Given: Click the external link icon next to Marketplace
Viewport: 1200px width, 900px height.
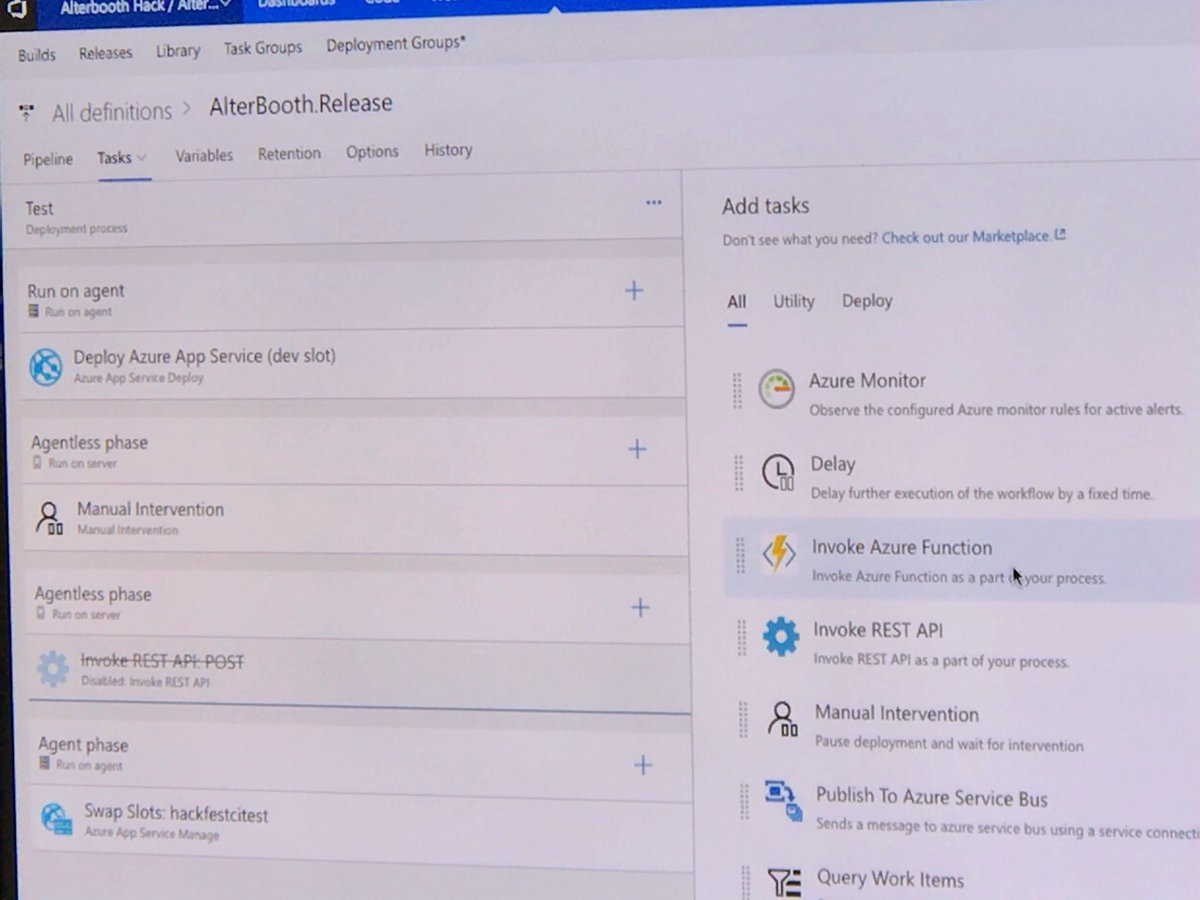Looking at the screenshot, I should pos(1061,235).
